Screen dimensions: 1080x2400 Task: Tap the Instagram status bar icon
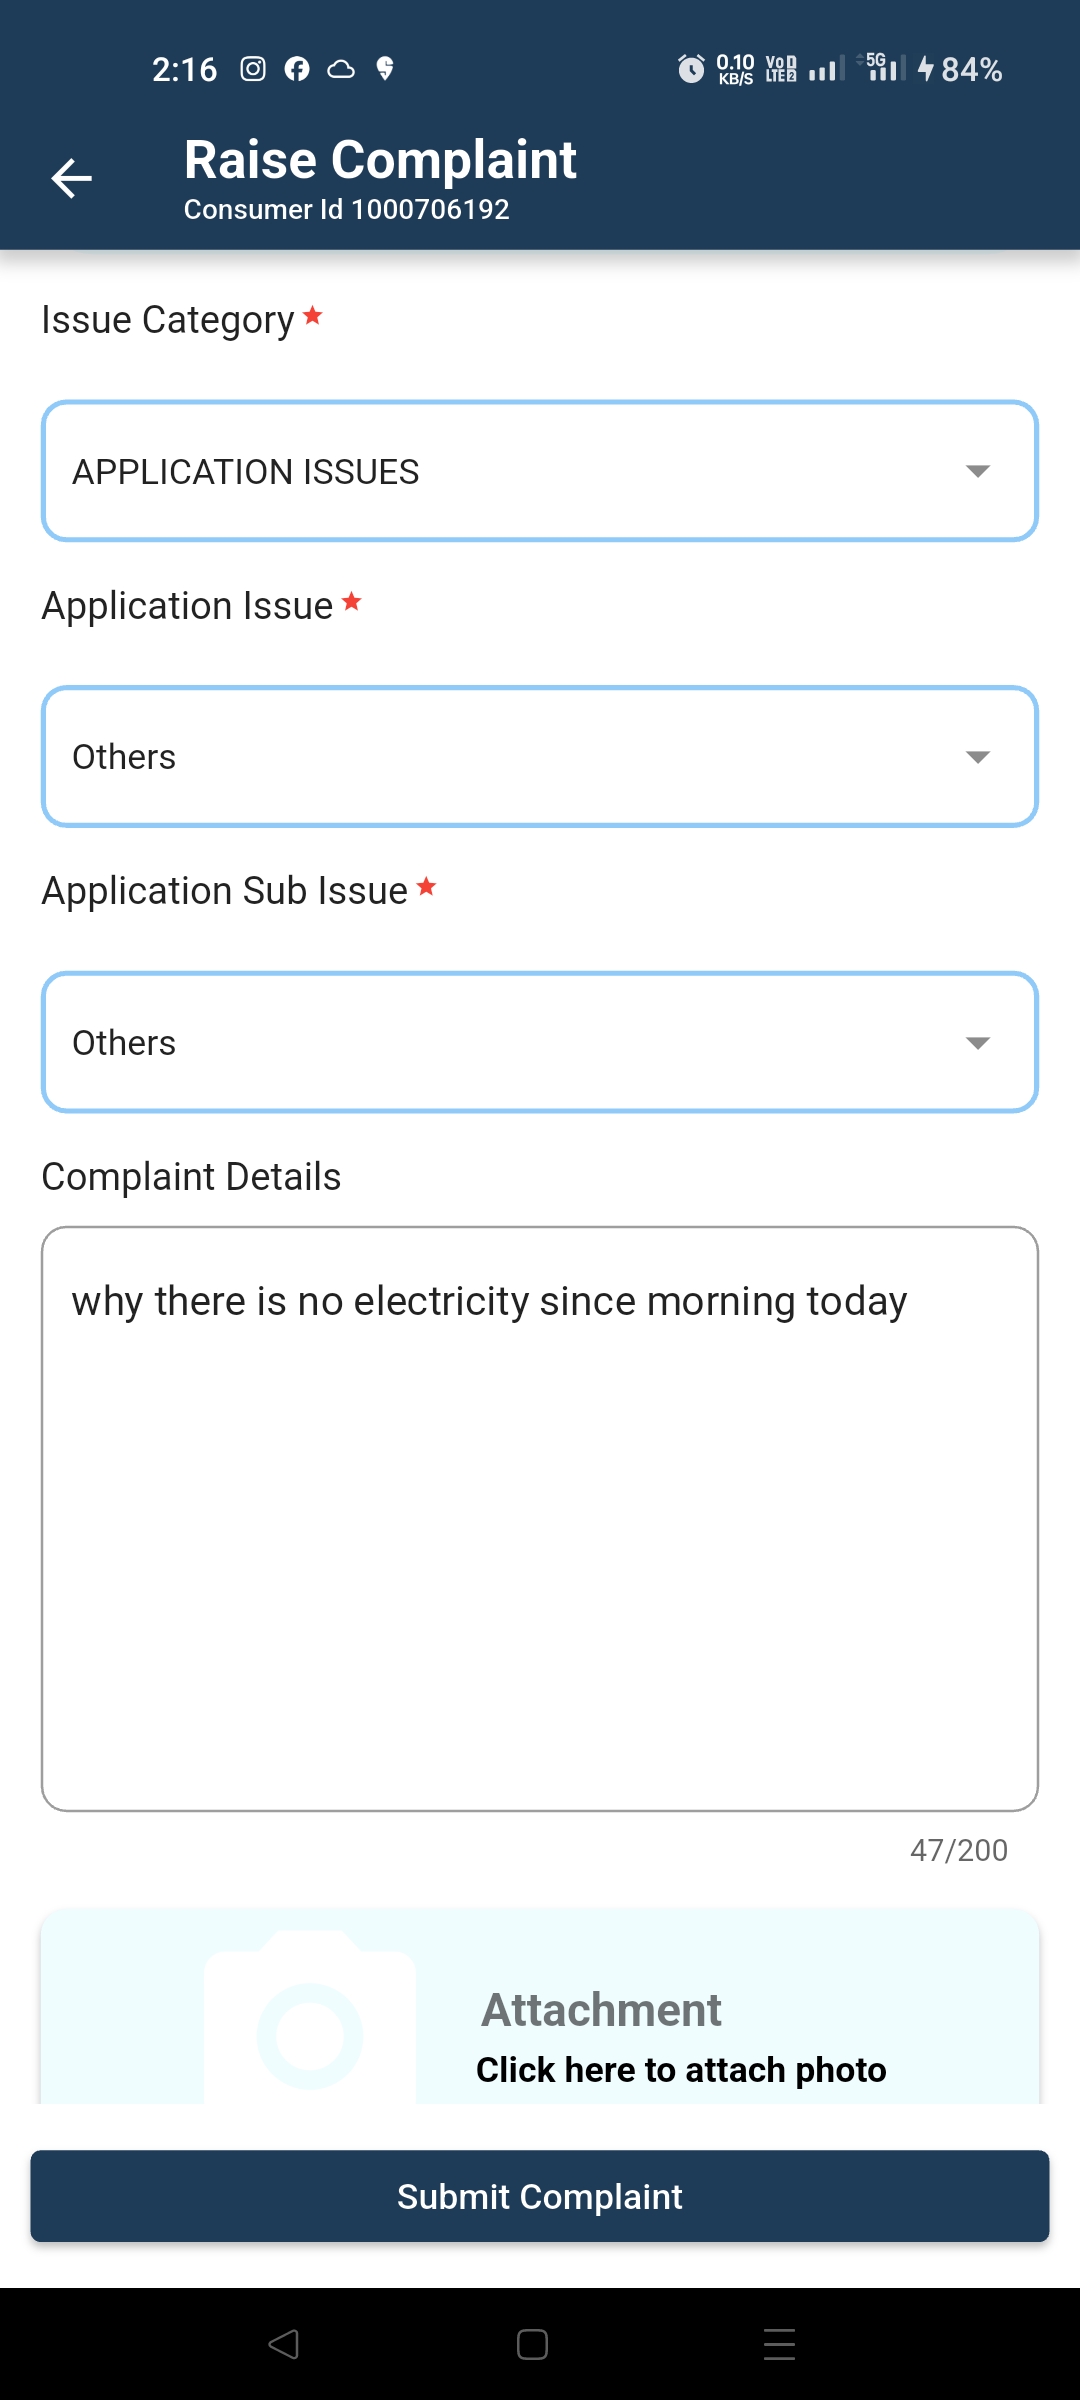(x=253, y=69)
